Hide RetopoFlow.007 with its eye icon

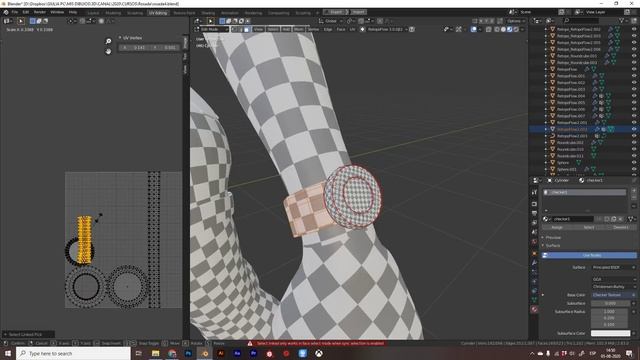(x=634, y=116)
